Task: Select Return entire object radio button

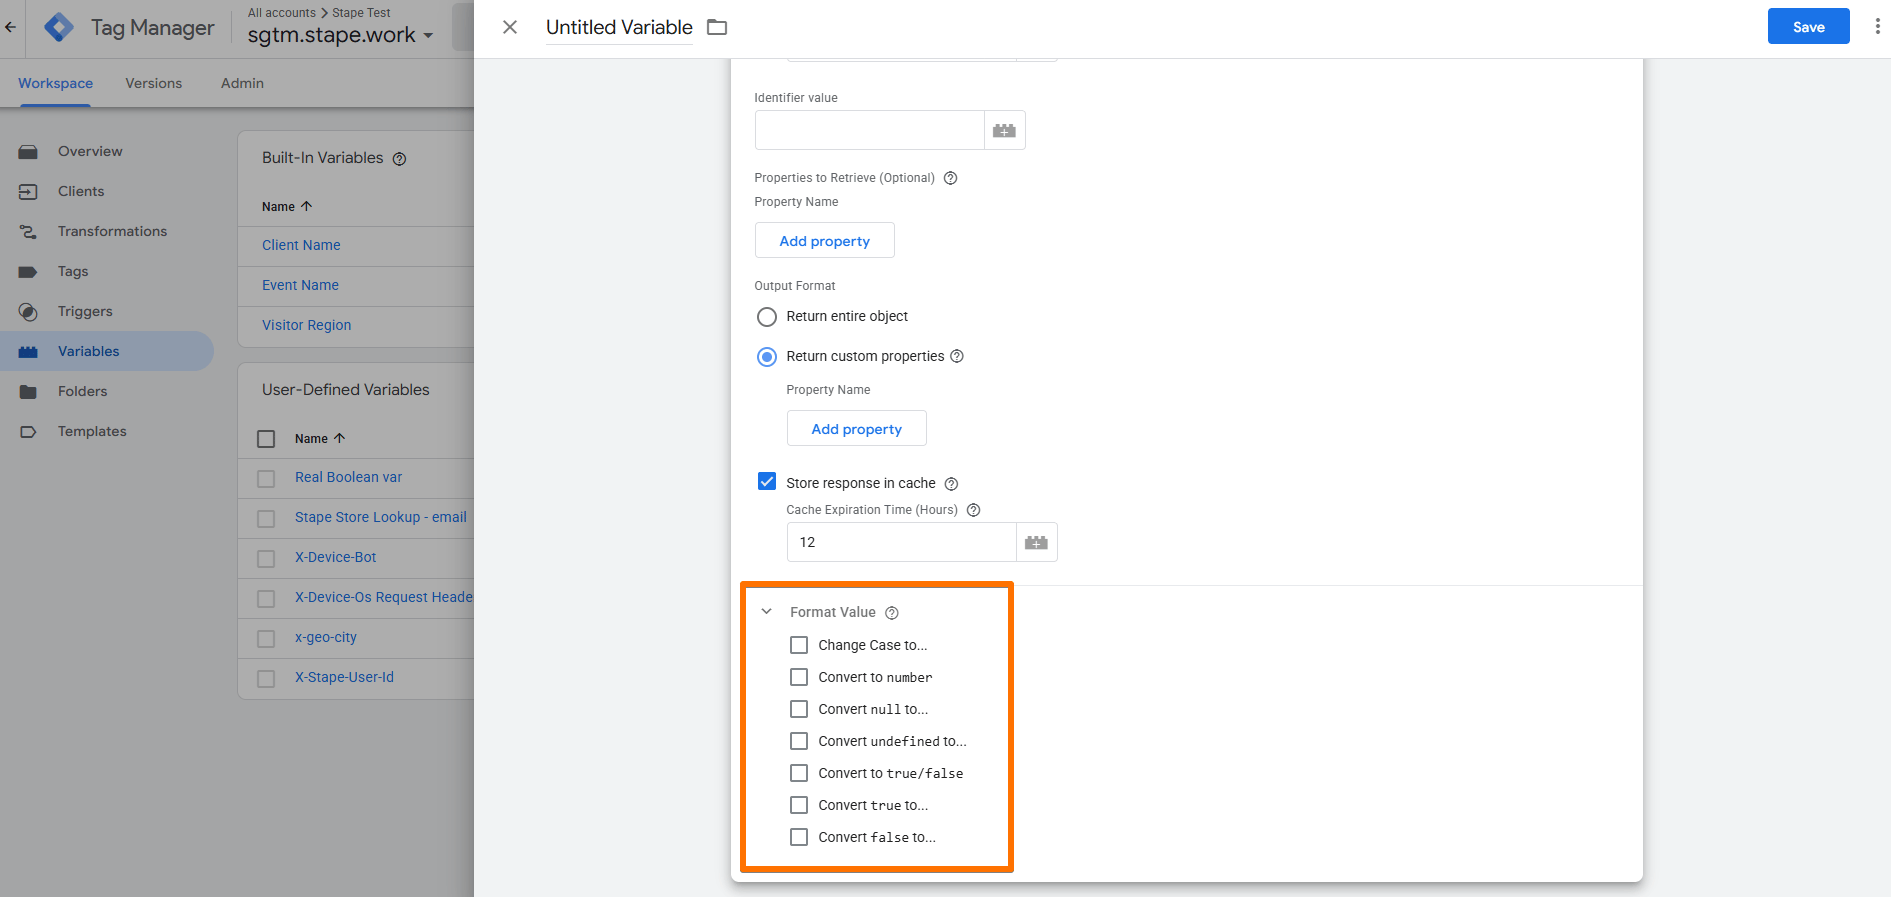Action: (767, 317)
